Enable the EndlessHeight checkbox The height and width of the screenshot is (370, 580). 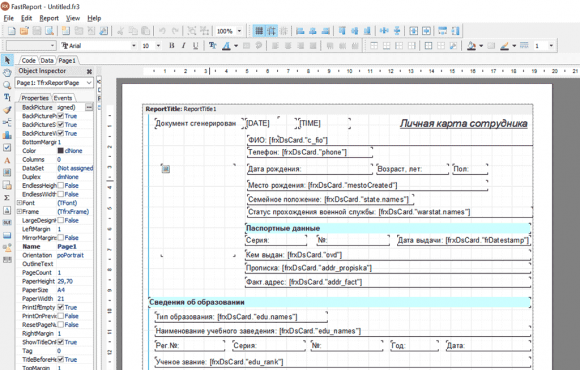click(61, 185)
